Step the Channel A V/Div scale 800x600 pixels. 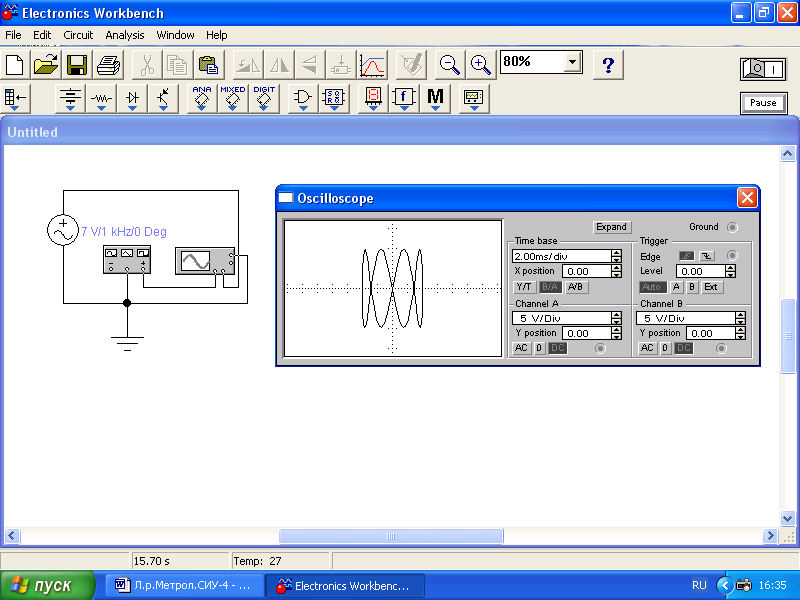[616, 318]
